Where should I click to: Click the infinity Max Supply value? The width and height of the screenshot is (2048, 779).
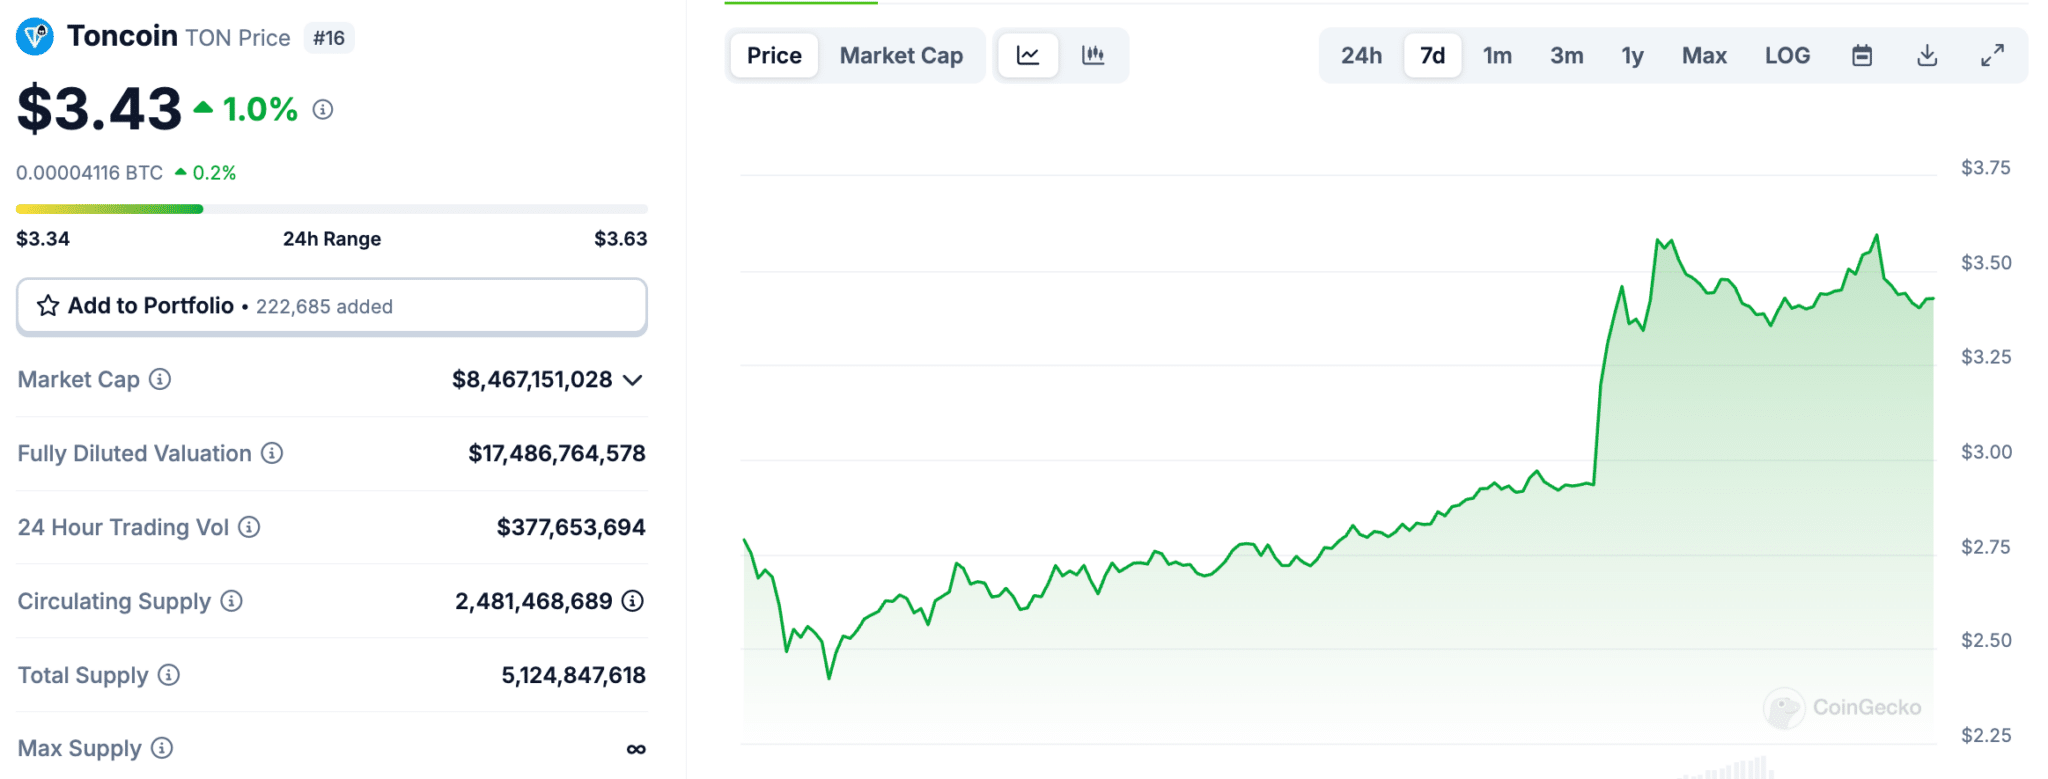coord(636,749)
